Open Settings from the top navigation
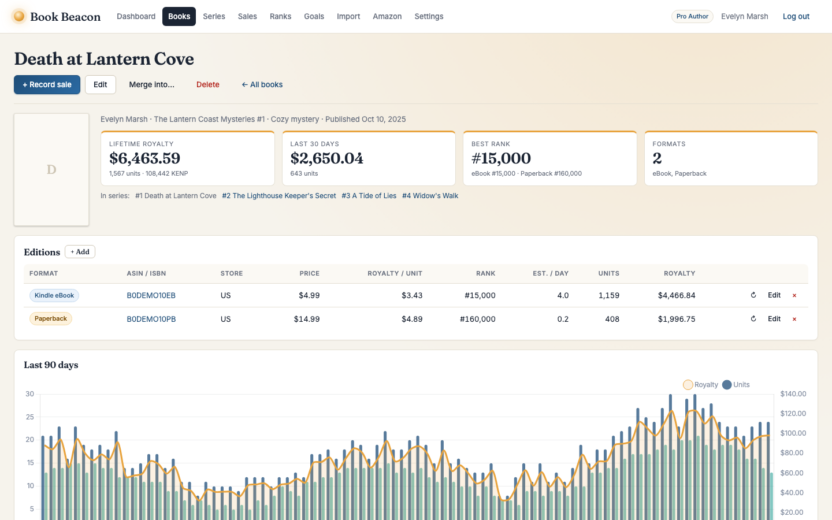 429,16
